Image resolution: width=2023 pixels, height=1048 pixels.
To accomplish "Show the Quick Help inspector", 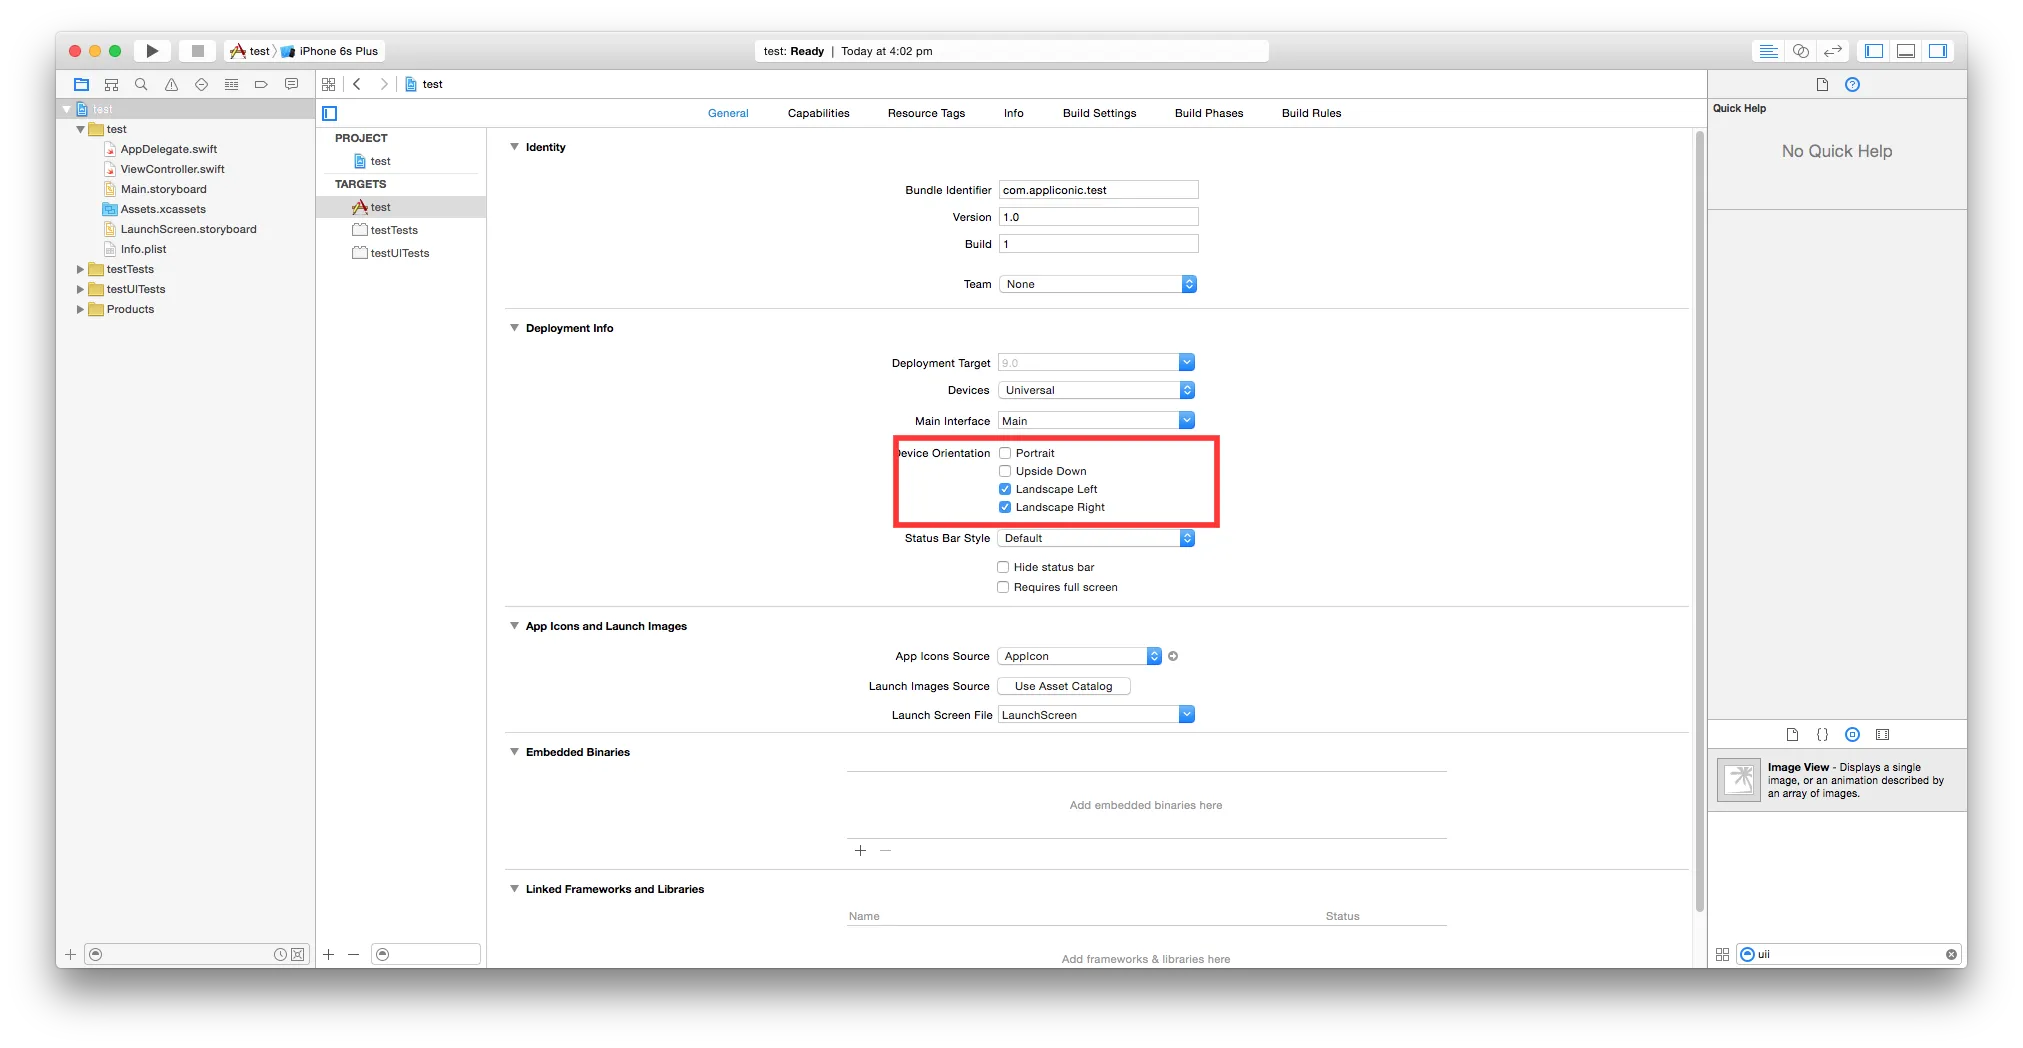I will coord(1852,85).
